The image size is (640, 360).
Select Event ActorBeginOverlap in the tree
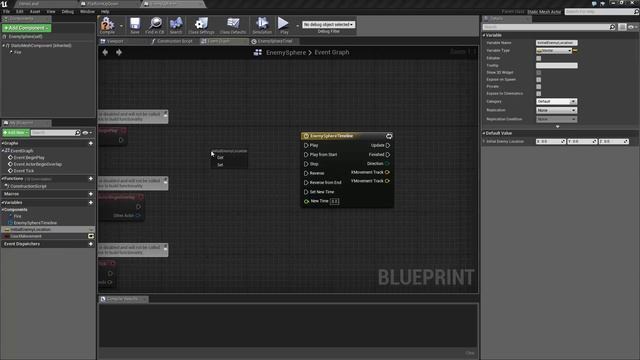38,164
